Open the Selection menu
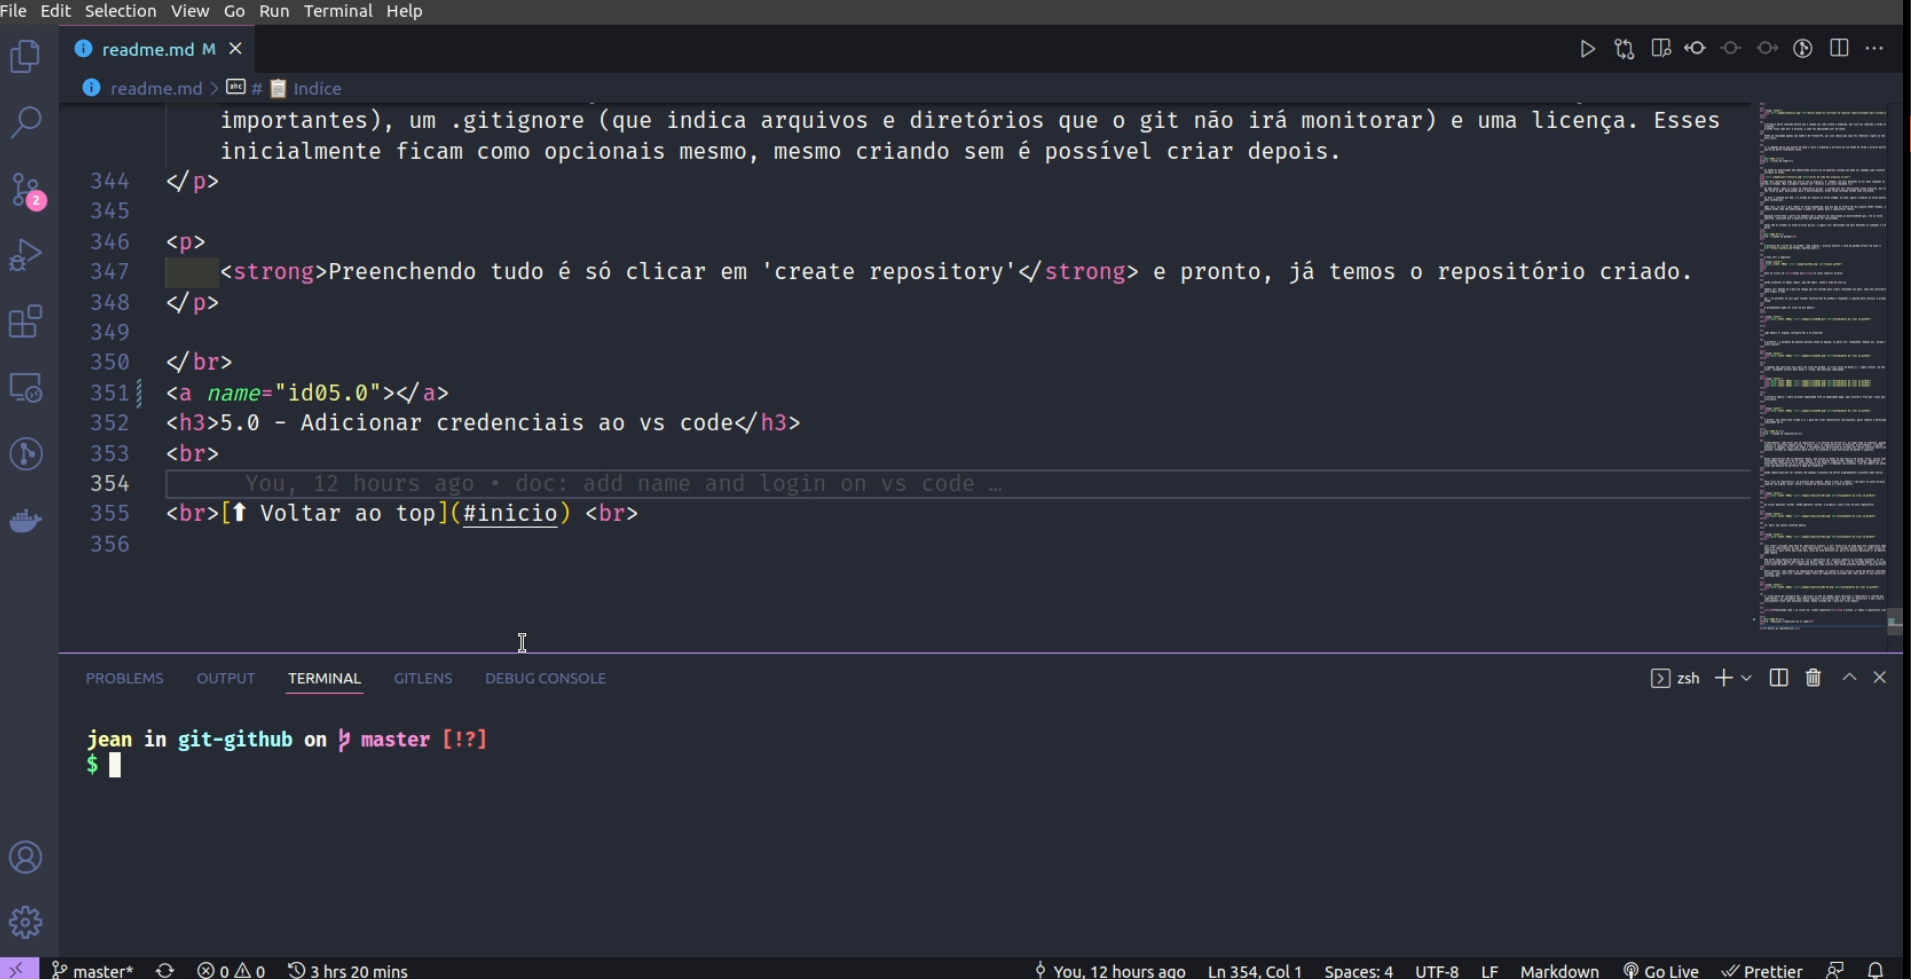 pyautogui.click(x=120, y=11)
